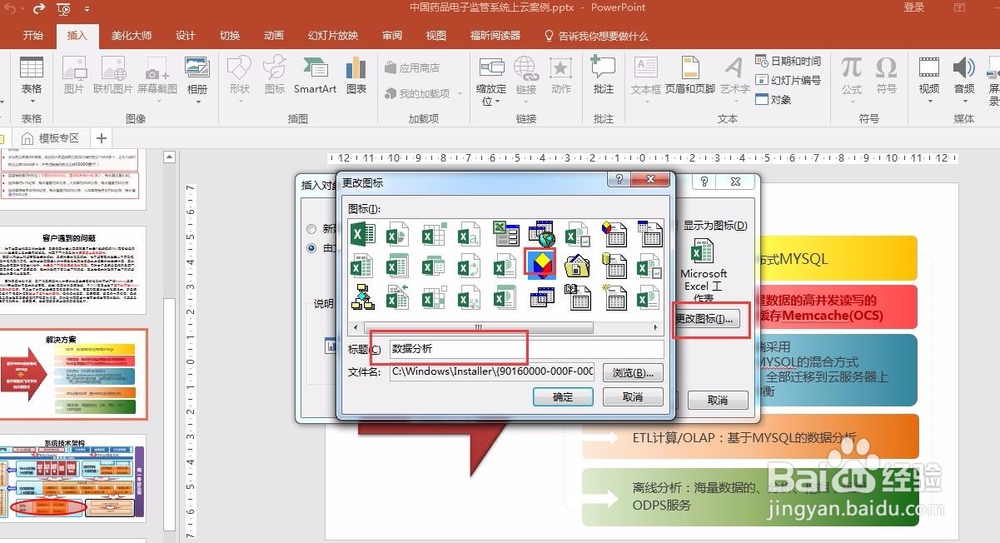The image size is (1000, 543).
Task: Select the Excel file icon with letter a
Action: tap(469, 235)
